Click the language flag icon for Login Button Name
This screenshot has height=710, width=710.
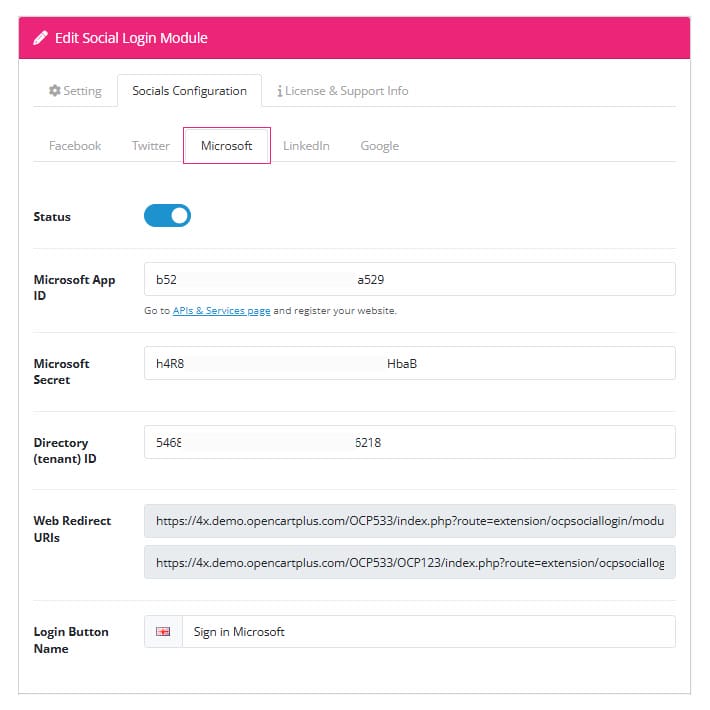163,632
